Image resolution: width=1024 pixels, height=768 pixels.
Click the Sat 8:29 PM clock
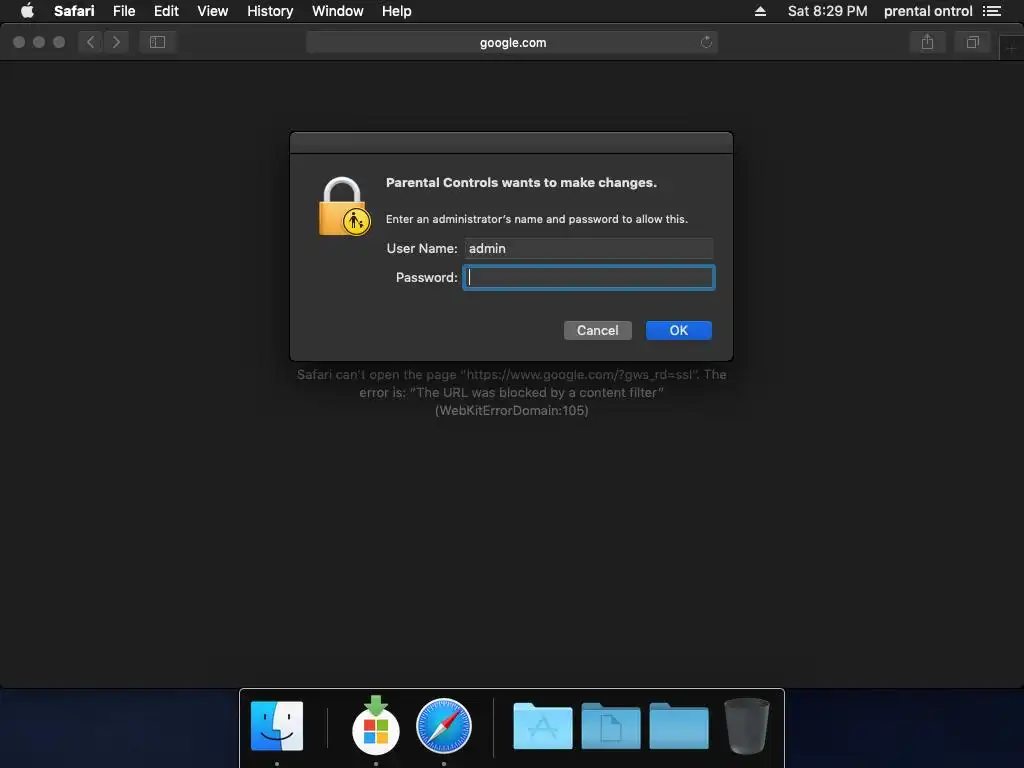pyautogui.click(x=827, y=11)
